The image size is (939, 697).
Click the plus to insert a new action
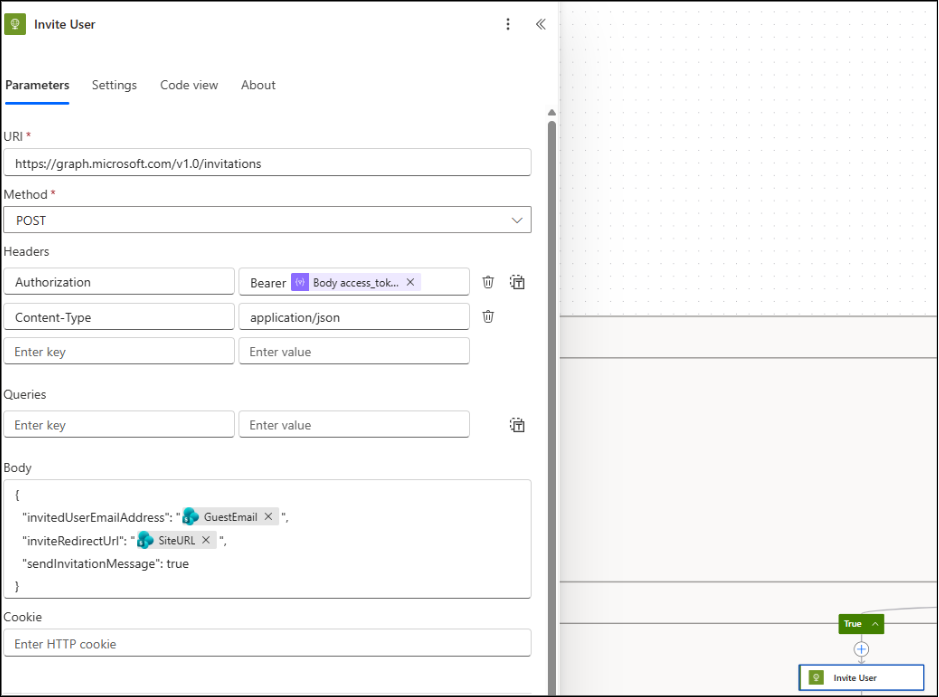tap(861, 649)
